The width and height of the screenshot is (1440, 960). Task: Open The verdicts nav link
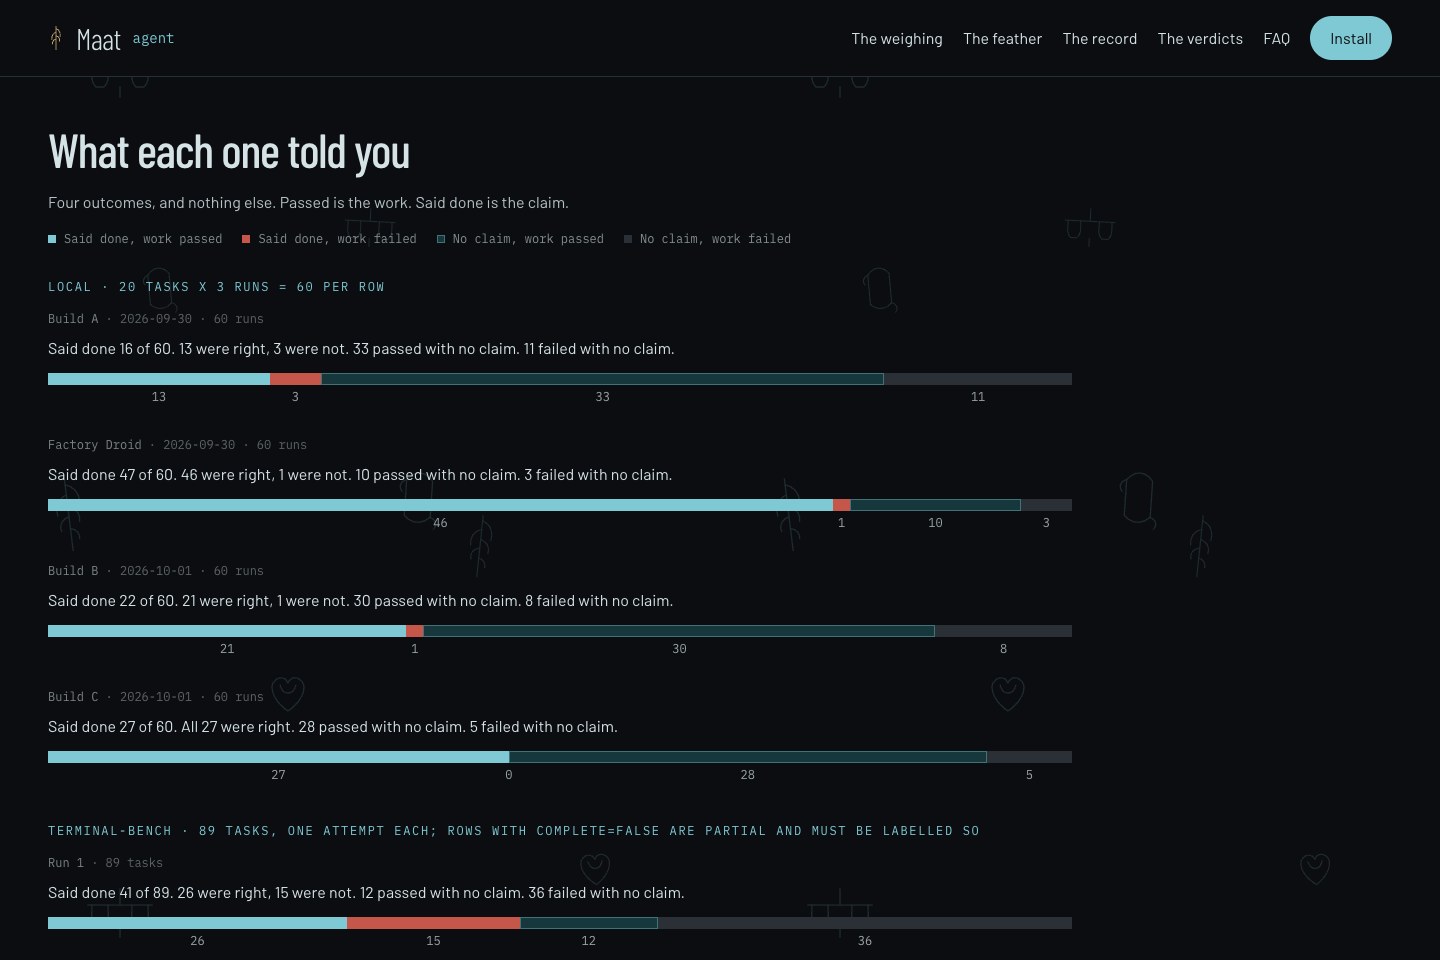1200,38
